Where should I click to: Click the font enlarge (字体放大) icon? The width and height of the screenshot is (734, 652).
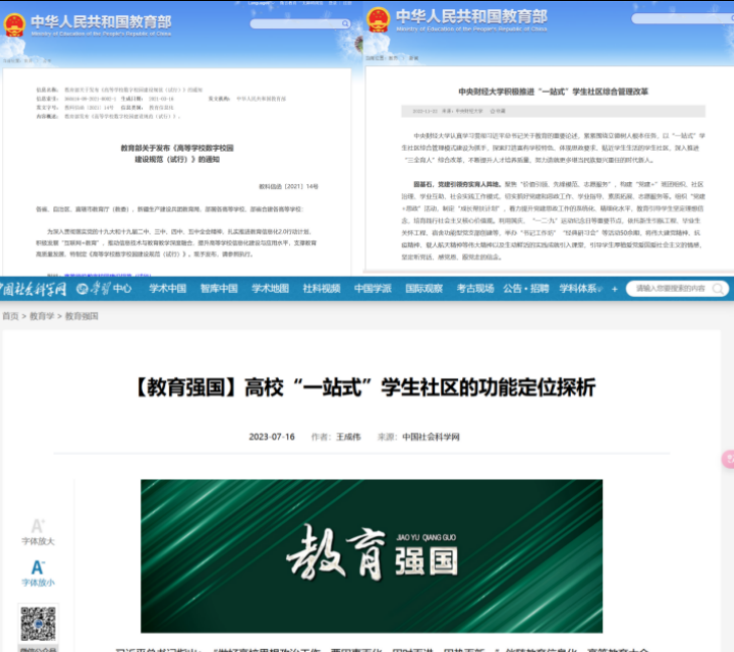pos(37,526)
